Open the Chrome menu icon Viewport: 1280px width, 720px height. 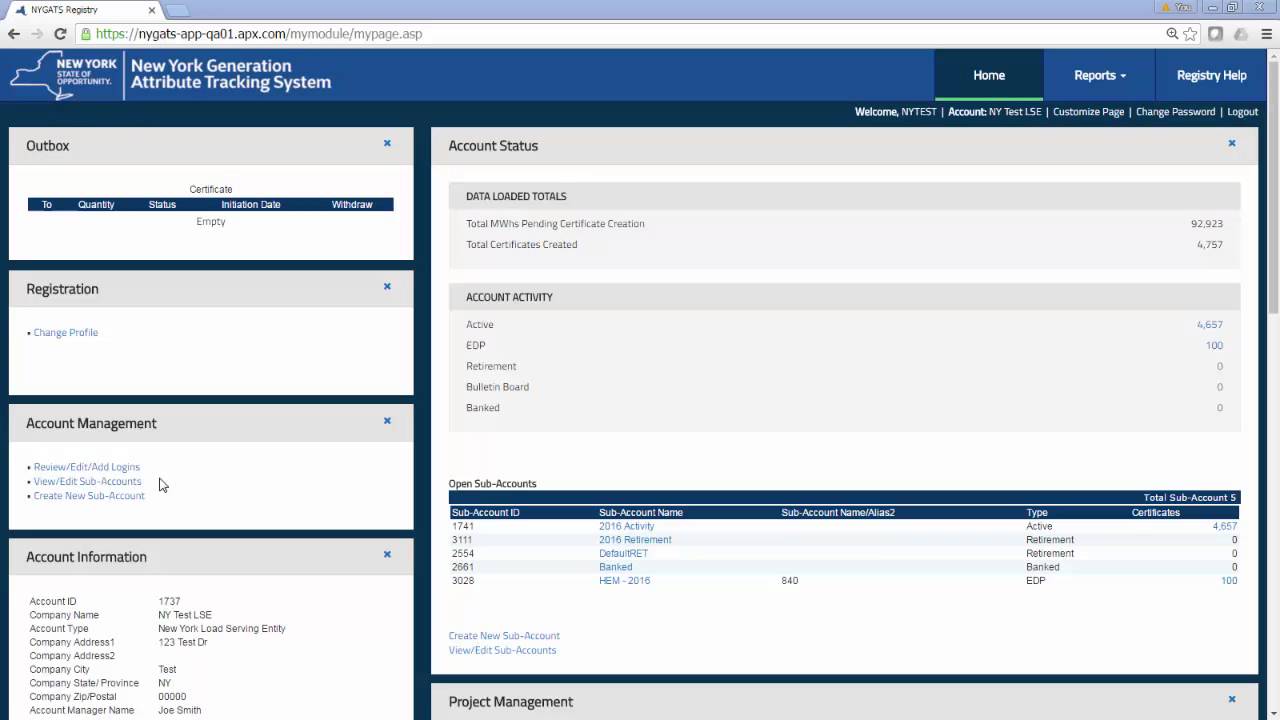[1266, 34]
